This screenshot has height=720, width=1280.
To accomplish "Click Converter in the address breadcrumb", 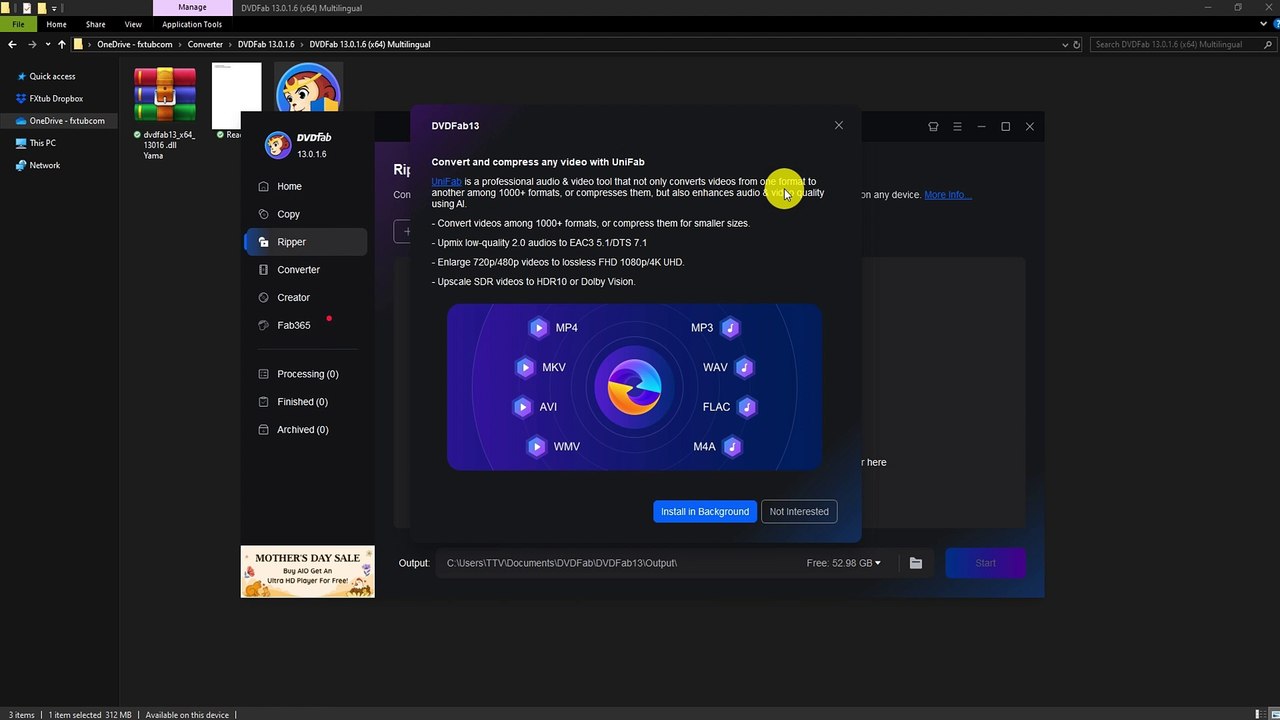I will (x=205, y=44).
